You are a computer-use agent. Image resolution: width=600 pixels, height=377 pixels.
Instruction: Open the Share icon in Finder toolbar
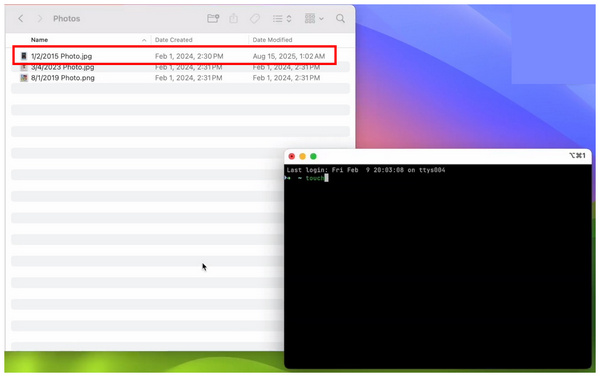tap(233, 18)
